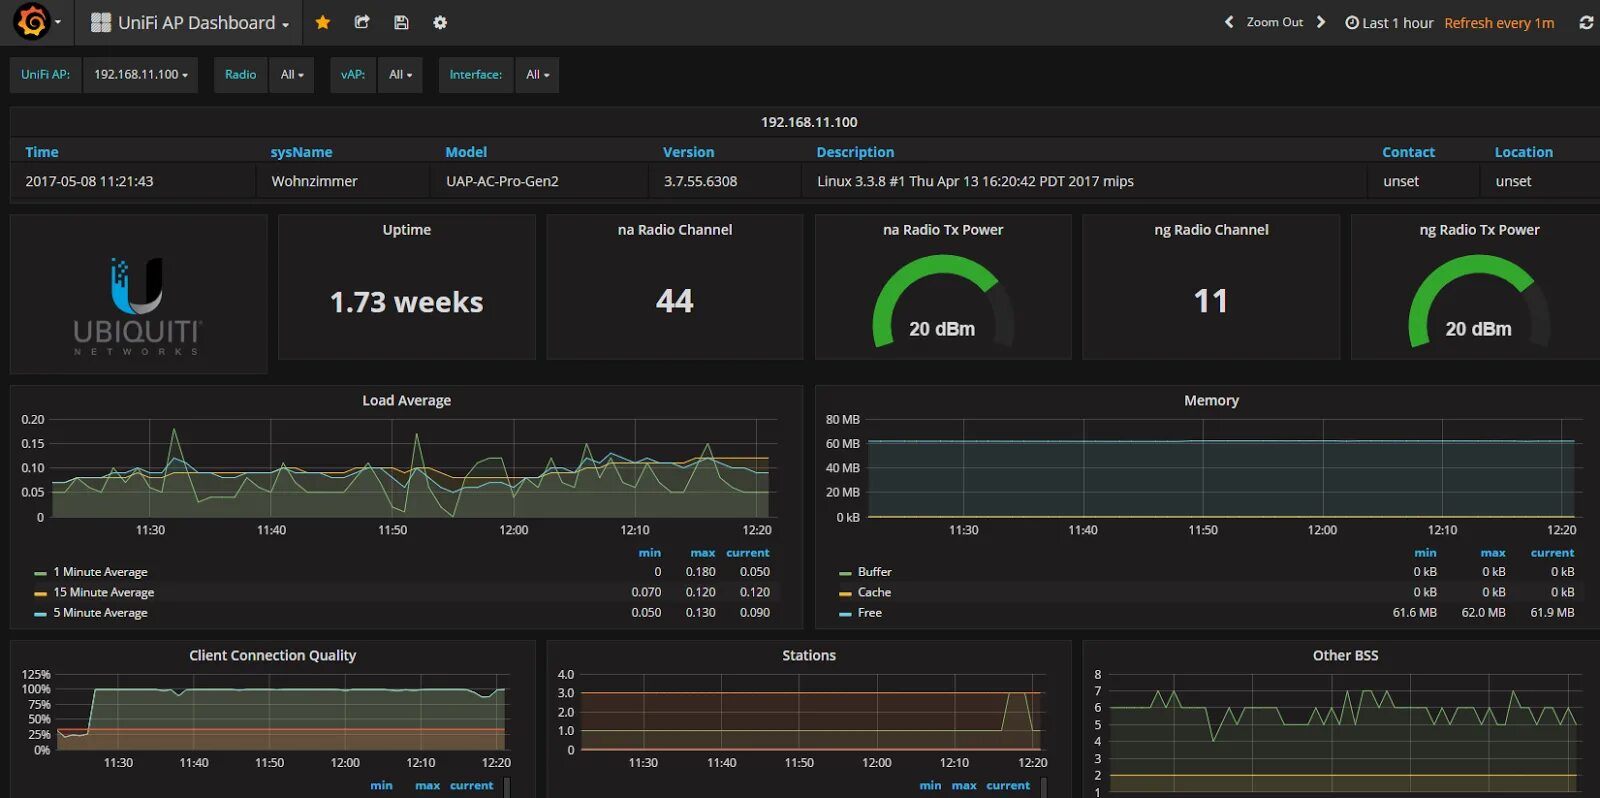Toggle Free series in Memory legend
Screen dimensions: 1600x798
coord(869,613)
